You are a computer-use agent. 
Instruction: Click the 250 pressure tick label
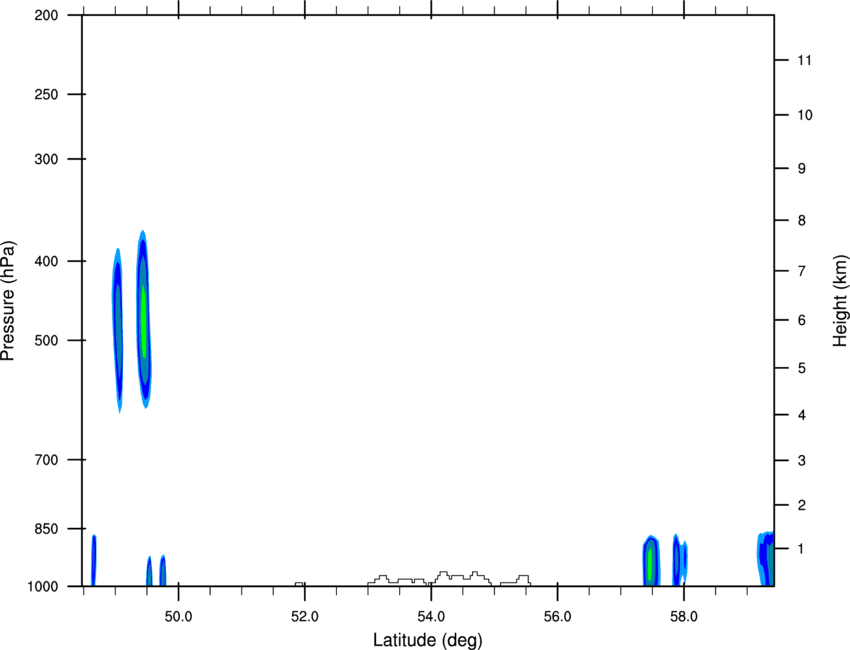coord(47,94)
